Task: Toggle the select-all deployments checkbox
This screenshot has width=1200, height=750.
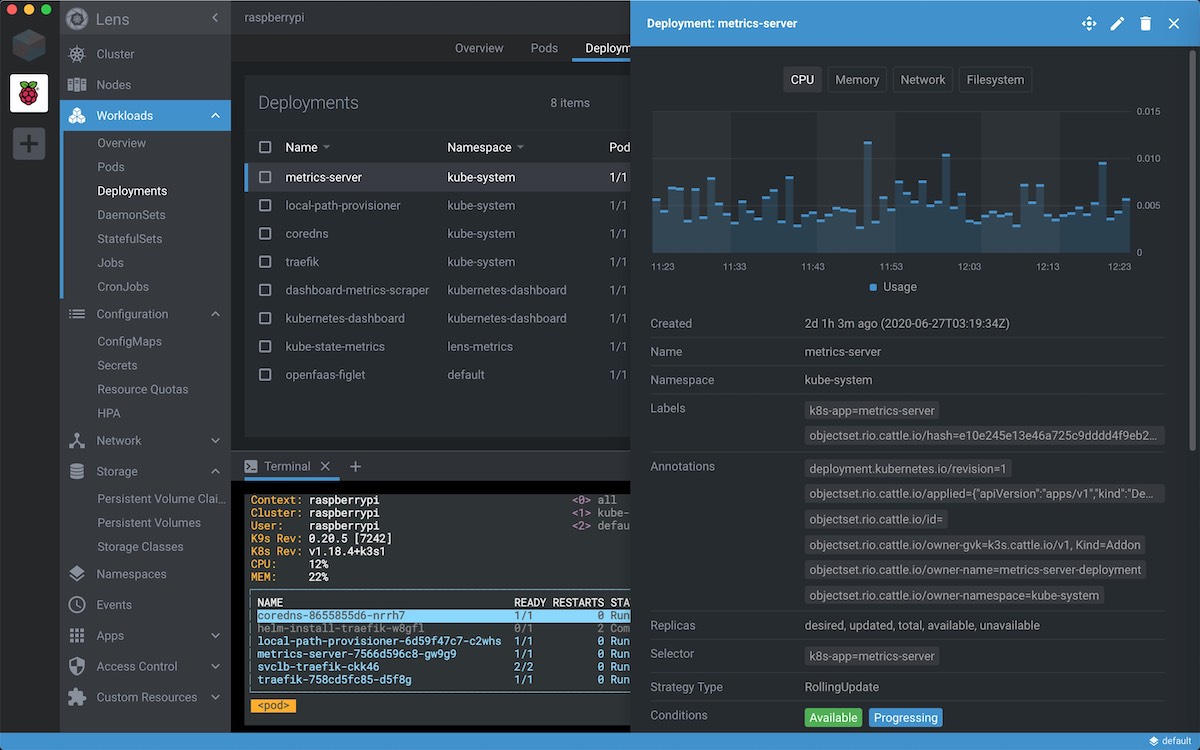Action: [x=265, y=147]
